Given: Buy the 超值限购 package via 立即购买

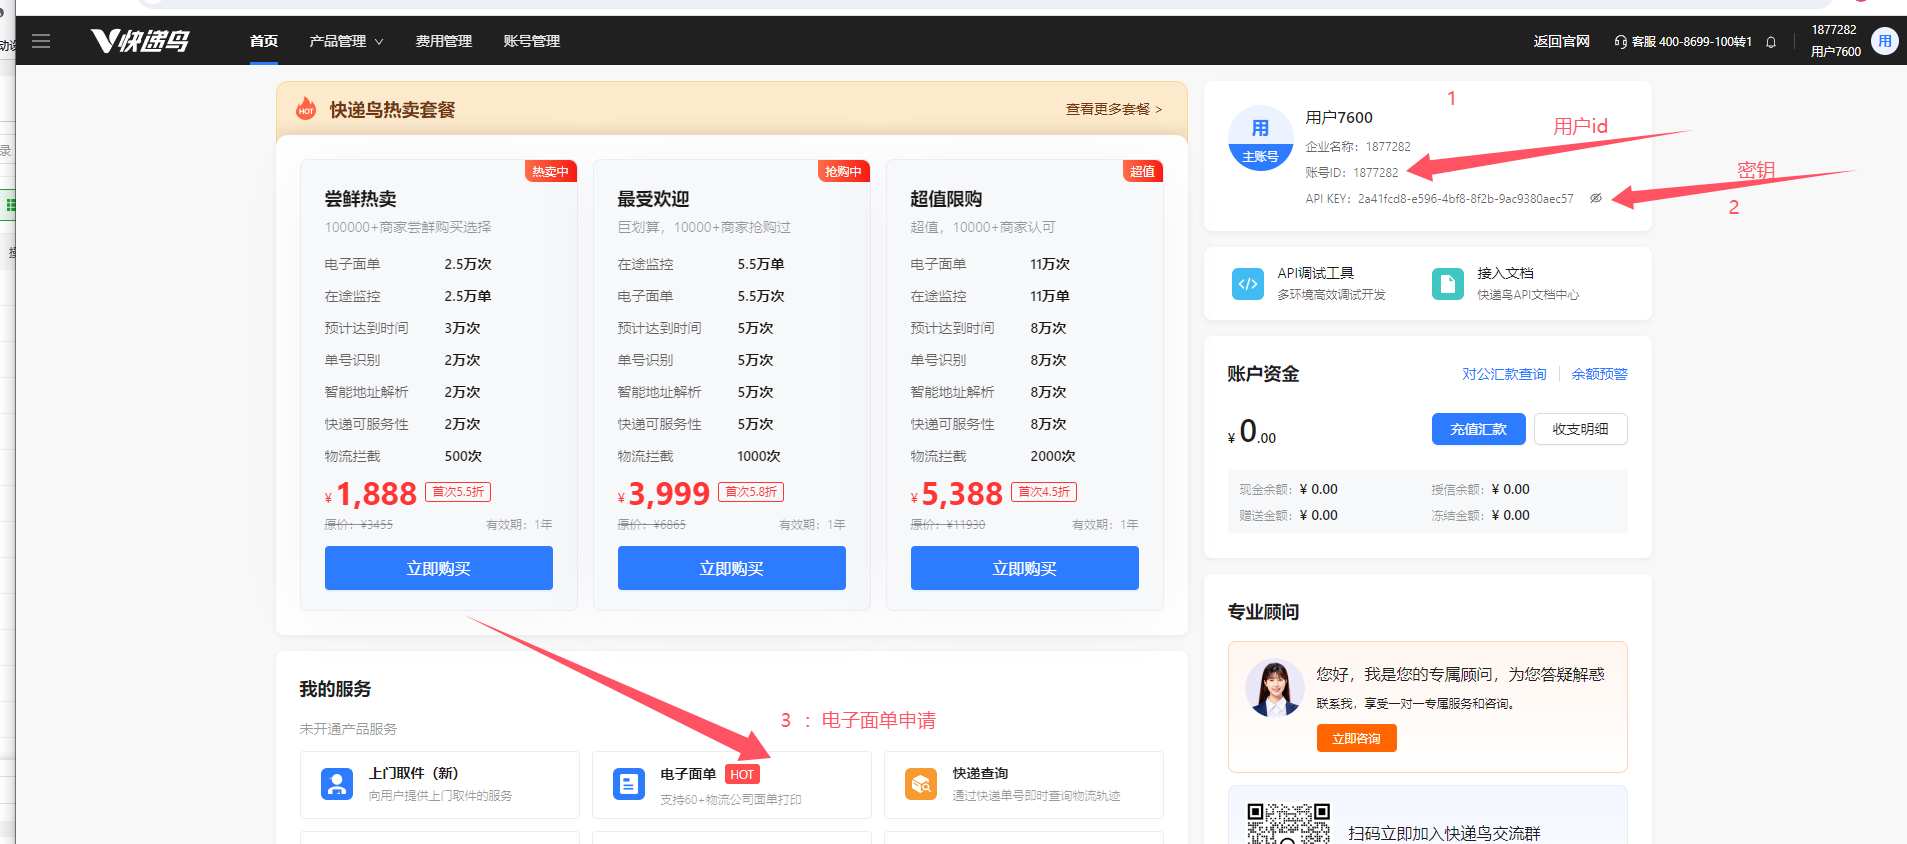Looking at the screenshot, I should coord(1025,568).
